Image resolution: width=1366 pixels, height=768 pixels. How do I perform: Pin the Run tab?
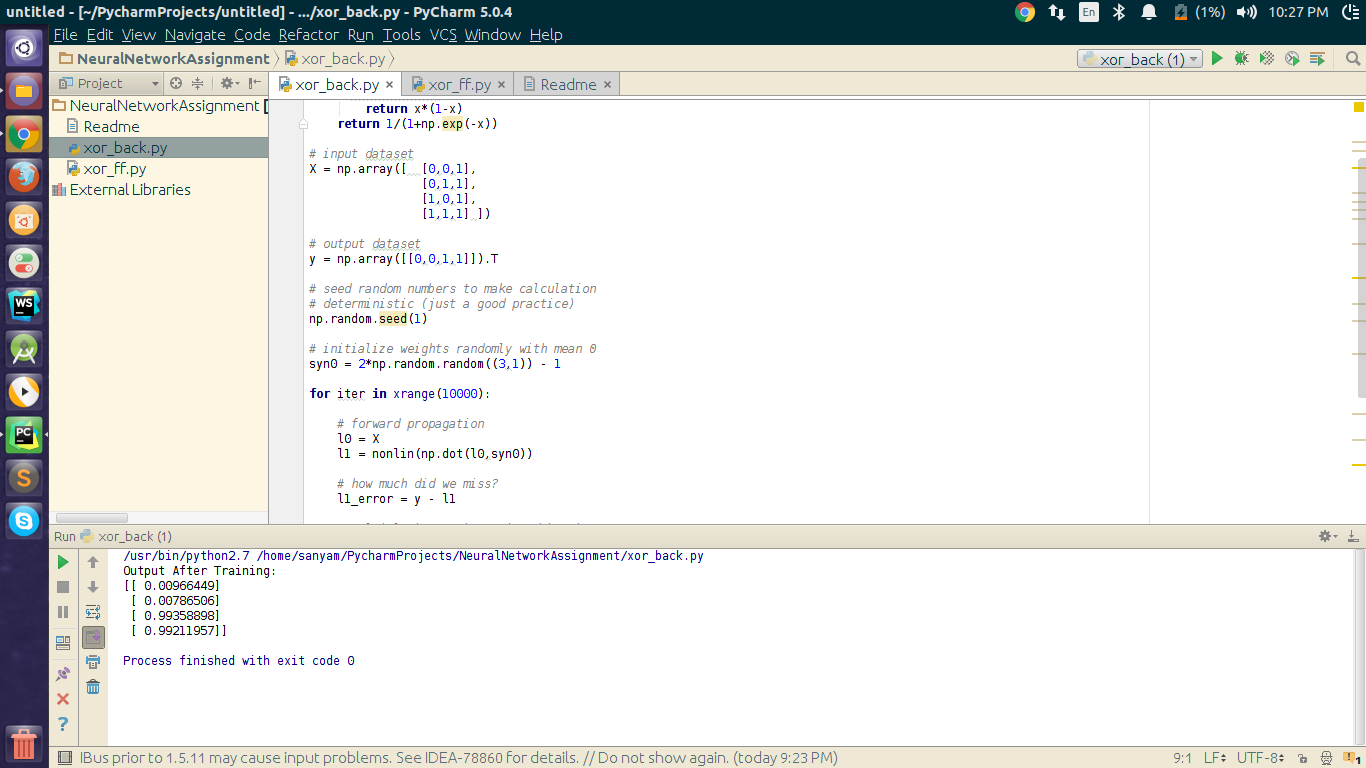point(63,674)
